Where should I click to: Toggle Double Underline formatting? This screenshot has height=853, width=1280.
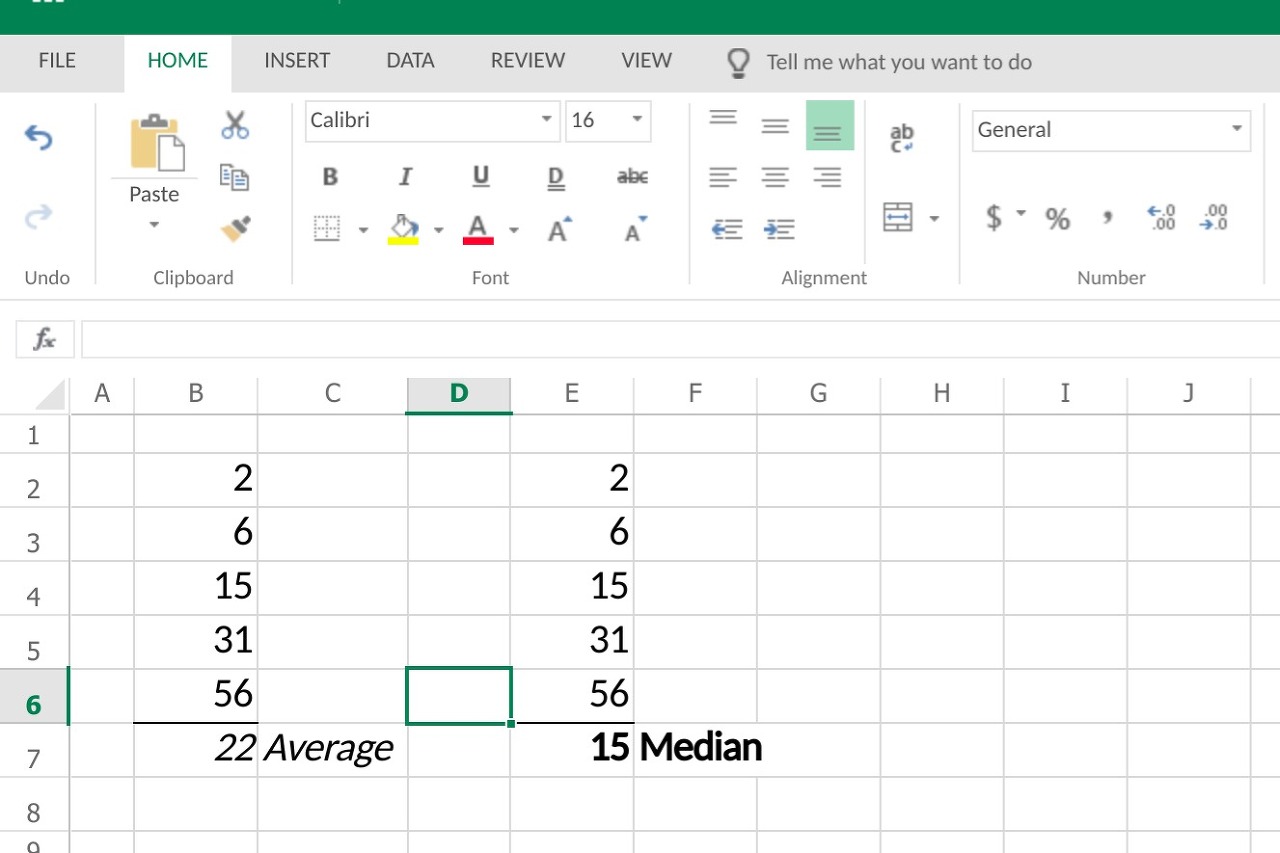coord(556,178)
